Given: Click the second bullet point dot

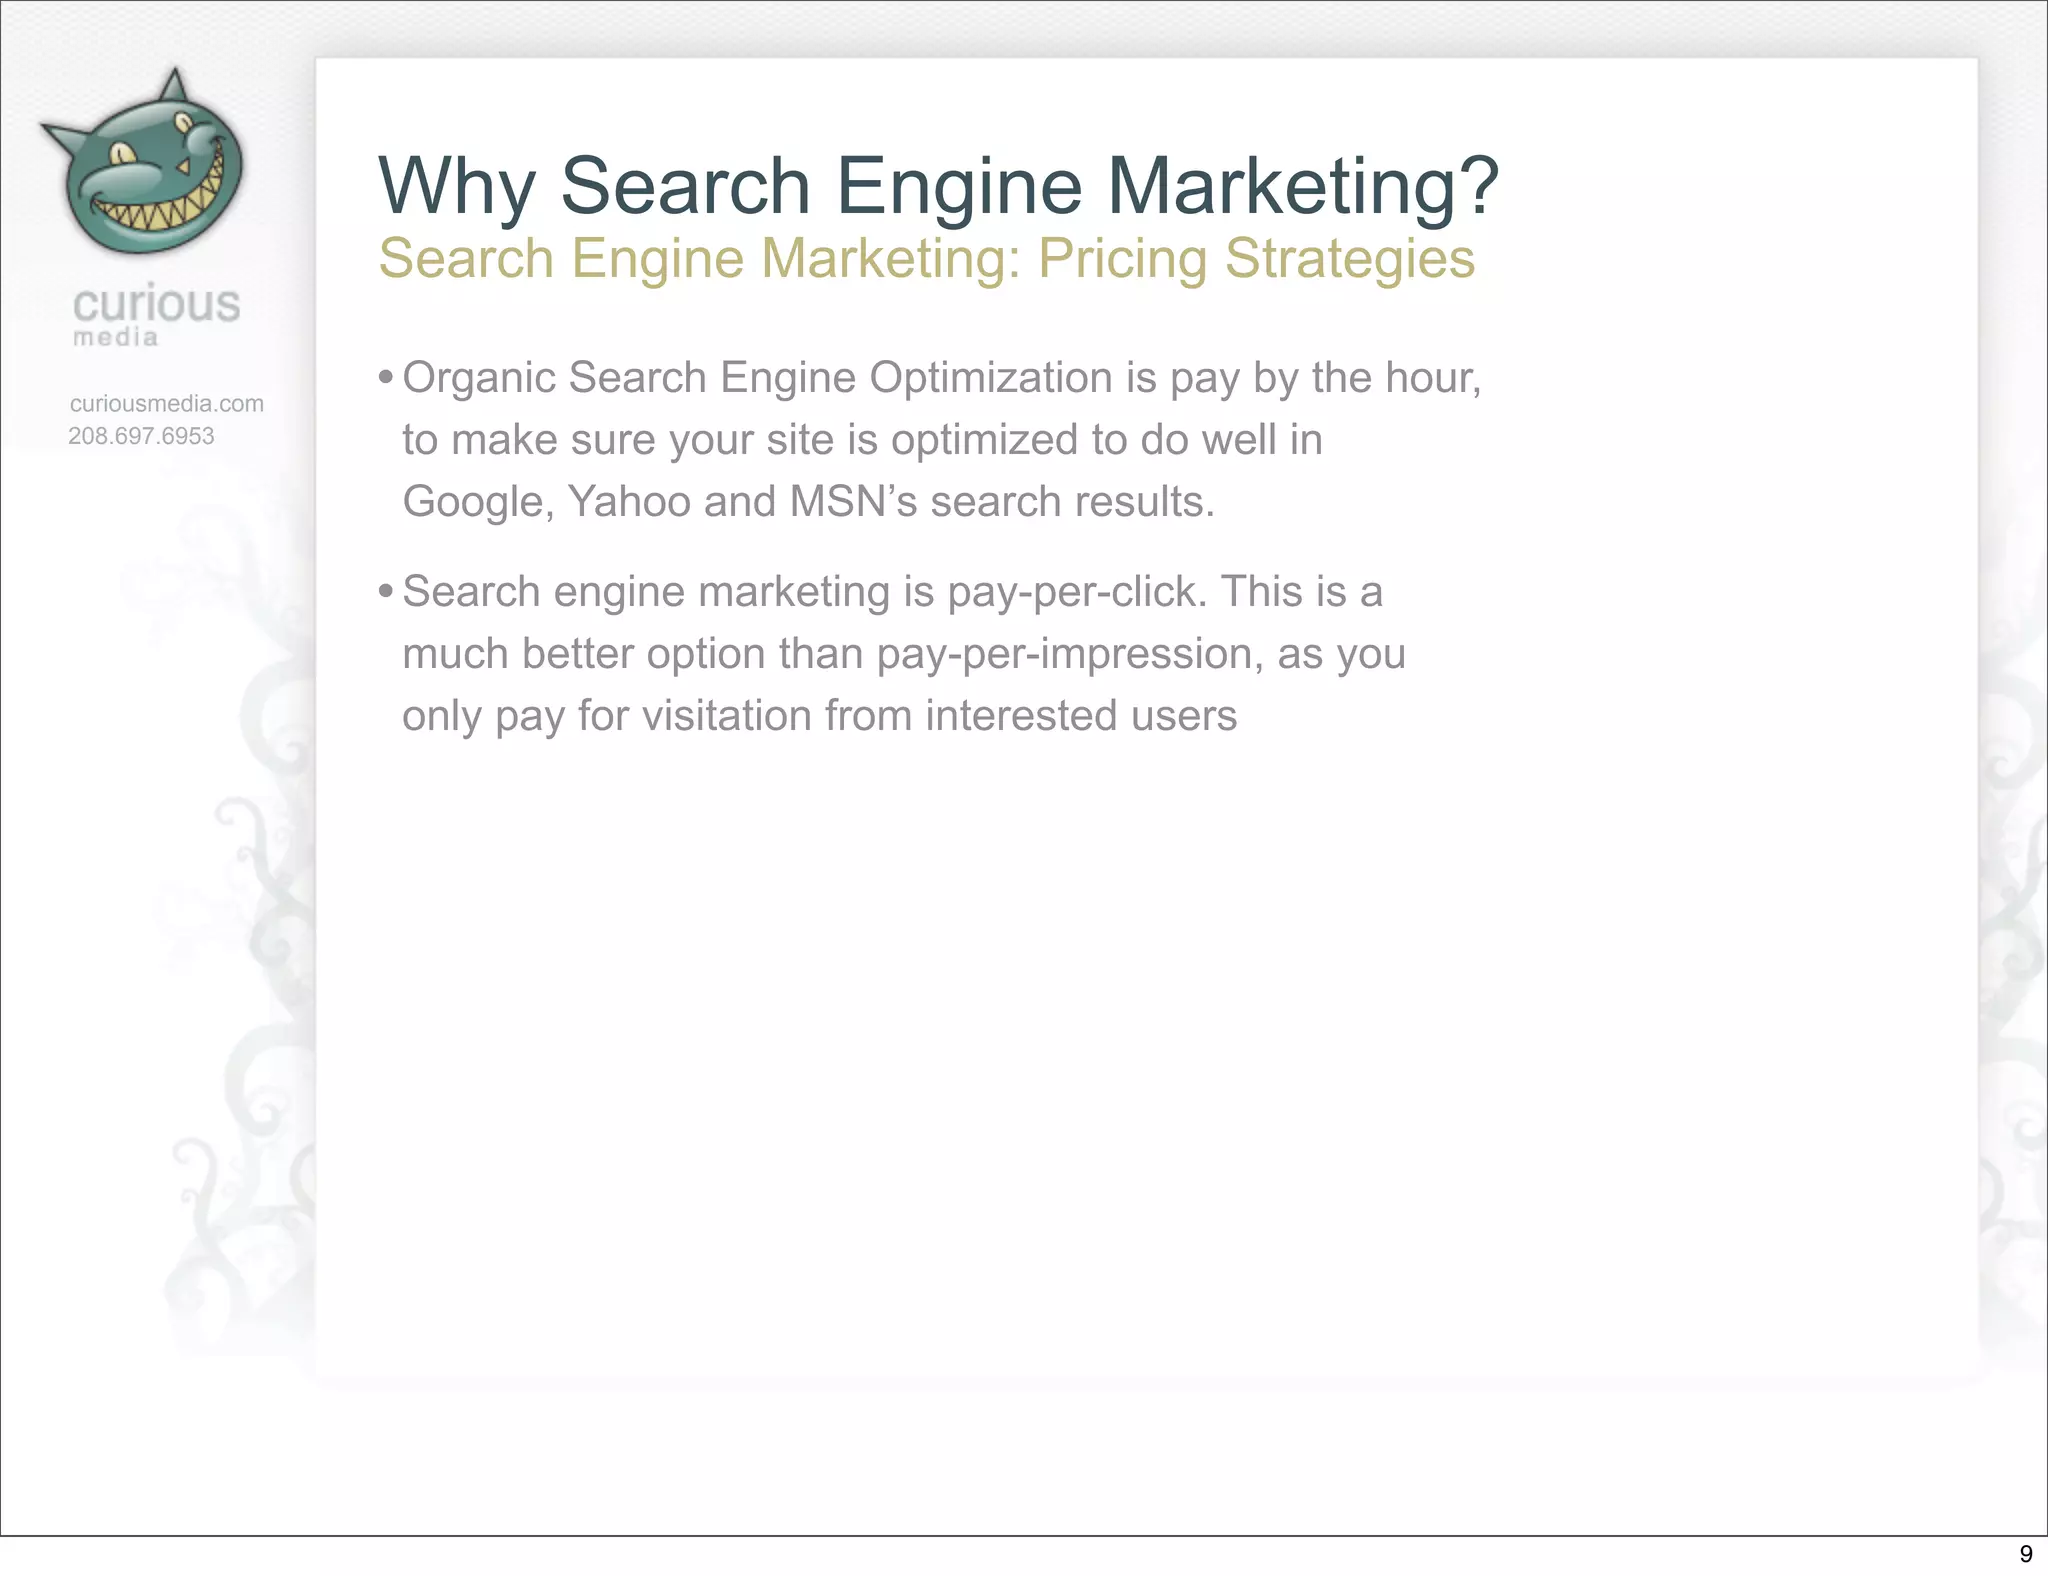Looking at the screenshot, I should [386, 592].
